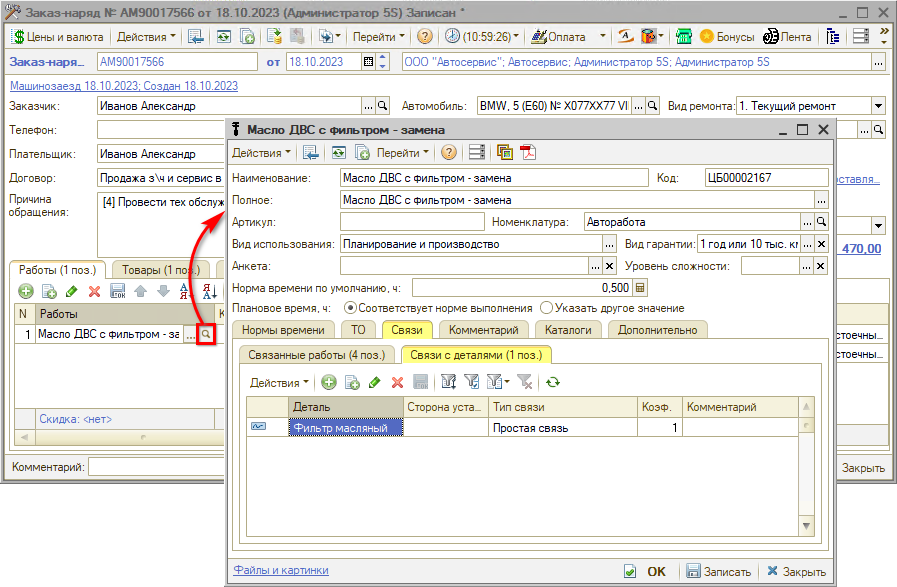Switch to the Комментарий tab
Screen dimensions: 897x587
(x=483, y=330)
